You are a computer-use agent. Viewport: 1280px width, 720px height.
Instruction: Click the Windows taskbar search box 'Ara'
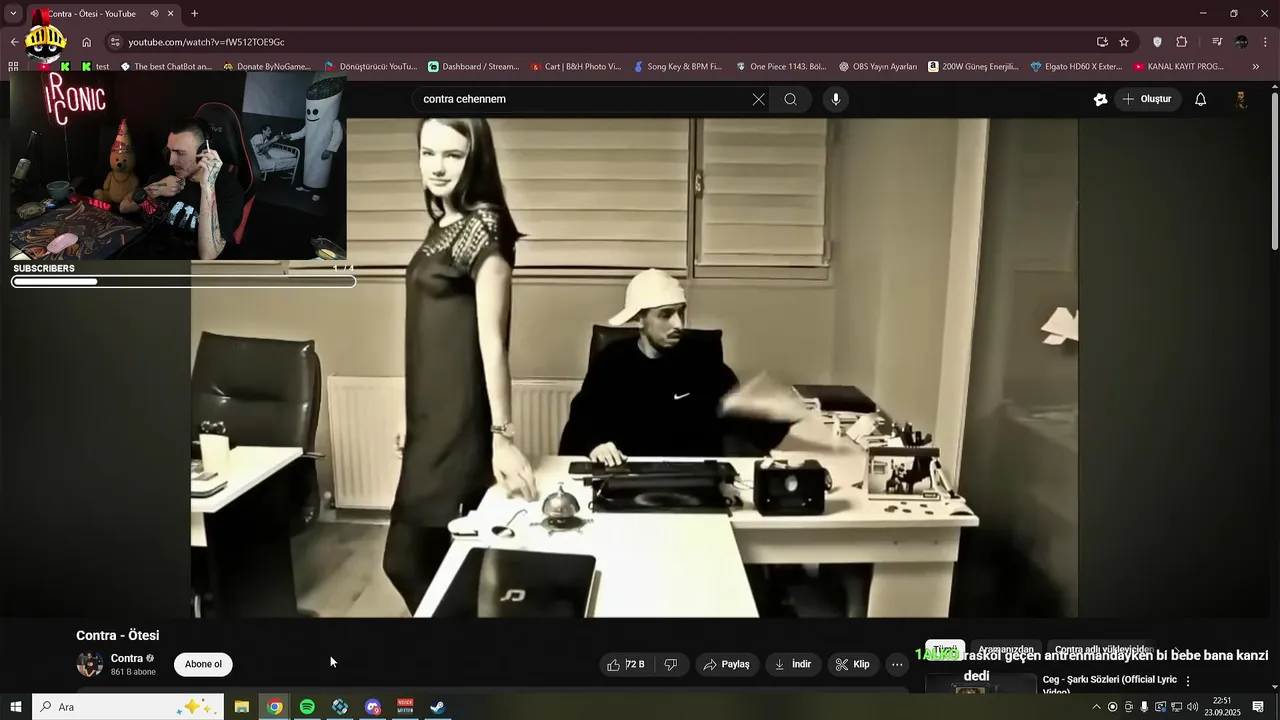(128, 707)
